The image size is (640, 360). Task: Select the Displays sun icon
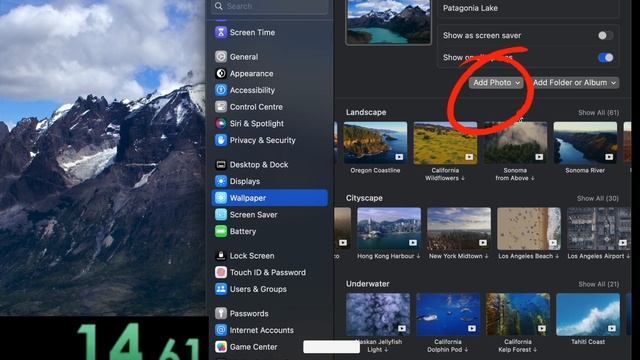click(221, 181)
